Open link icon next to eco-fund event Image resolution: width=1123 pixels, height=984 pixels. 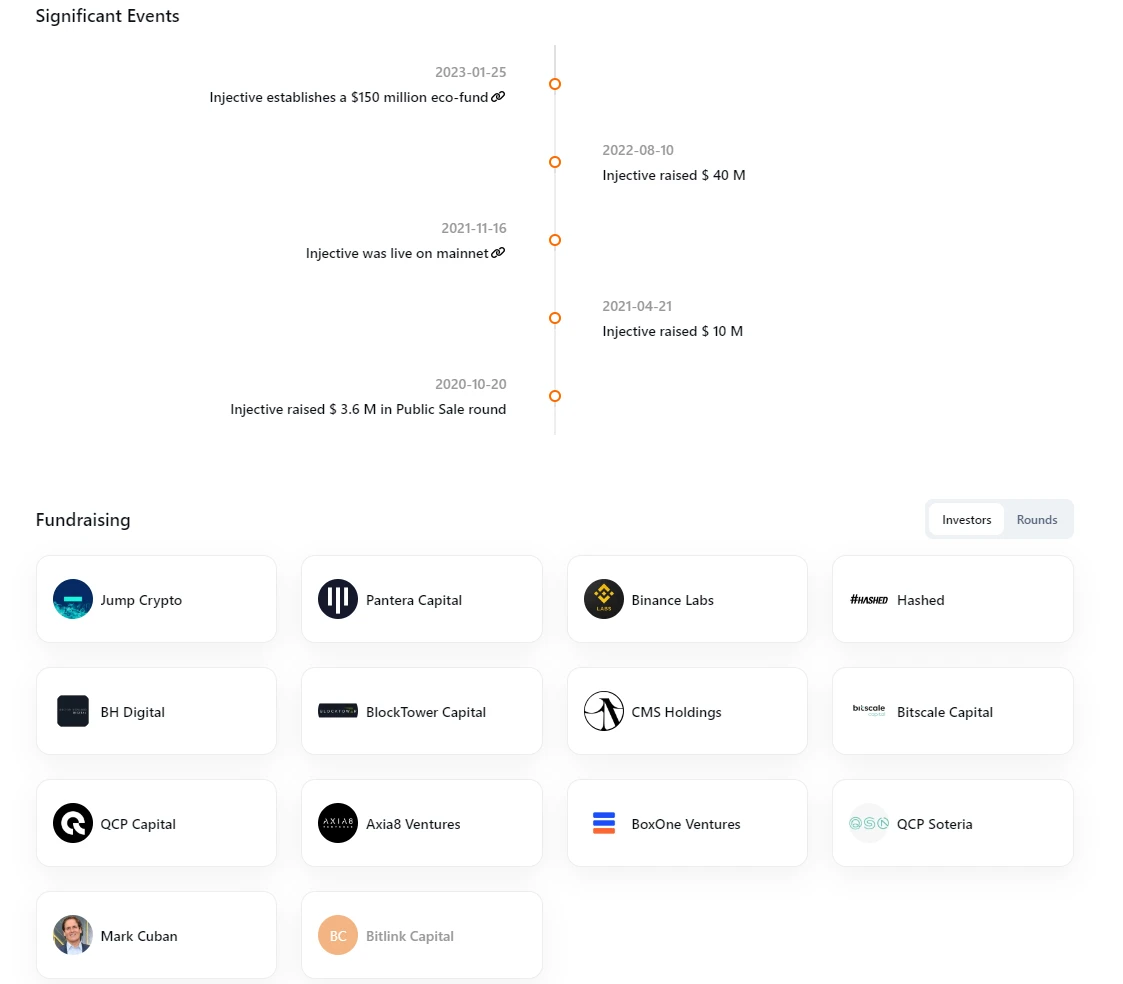coord(498,97)
